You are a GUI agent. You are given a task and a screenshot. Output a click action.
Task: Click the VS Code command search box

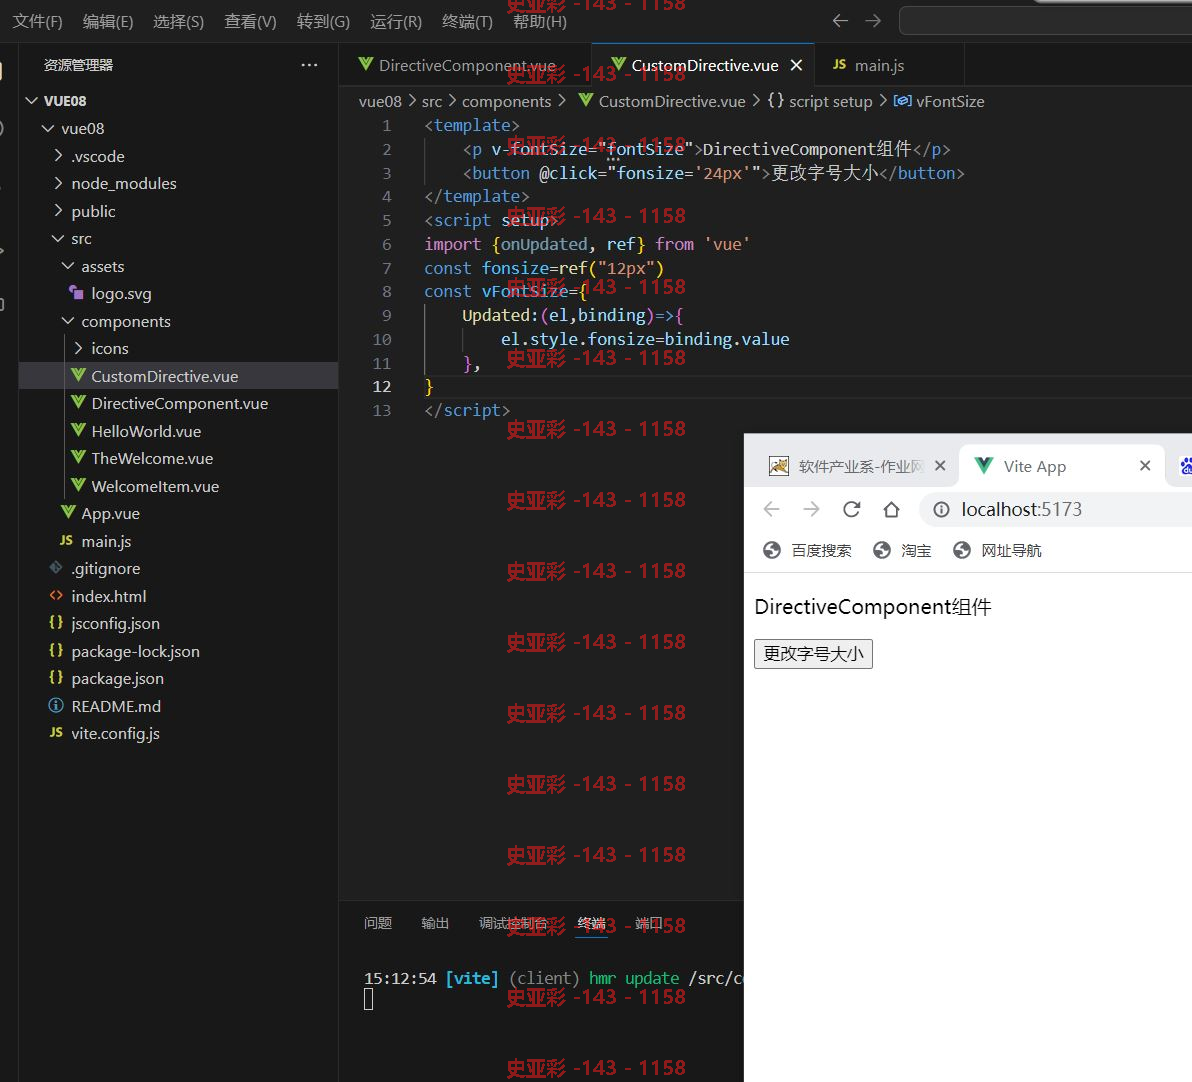(1045, 21)
